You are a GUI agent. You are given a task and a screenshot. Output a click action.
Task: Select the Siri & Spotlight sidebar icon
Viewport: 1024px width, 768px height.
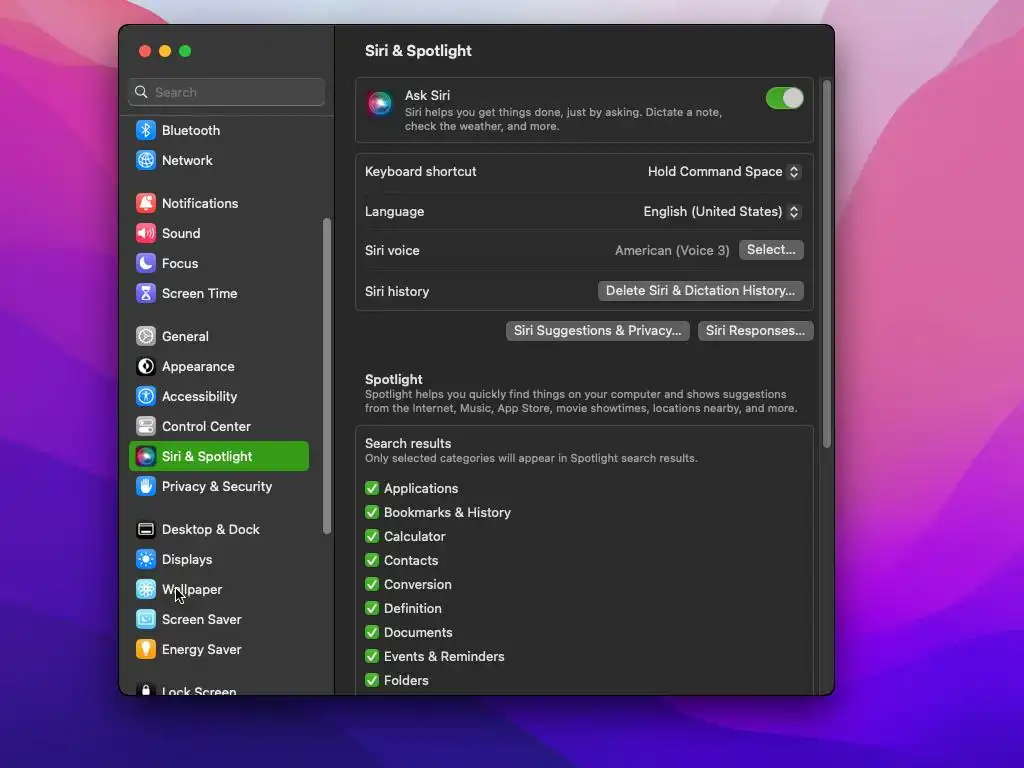click(146, 456)
